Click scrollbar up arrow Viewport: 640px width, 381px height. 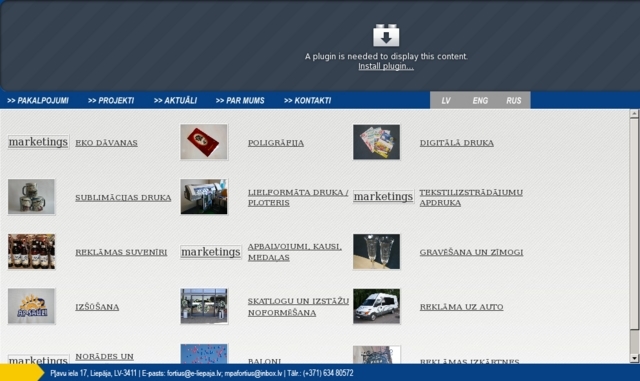click(x=633, y=114)
